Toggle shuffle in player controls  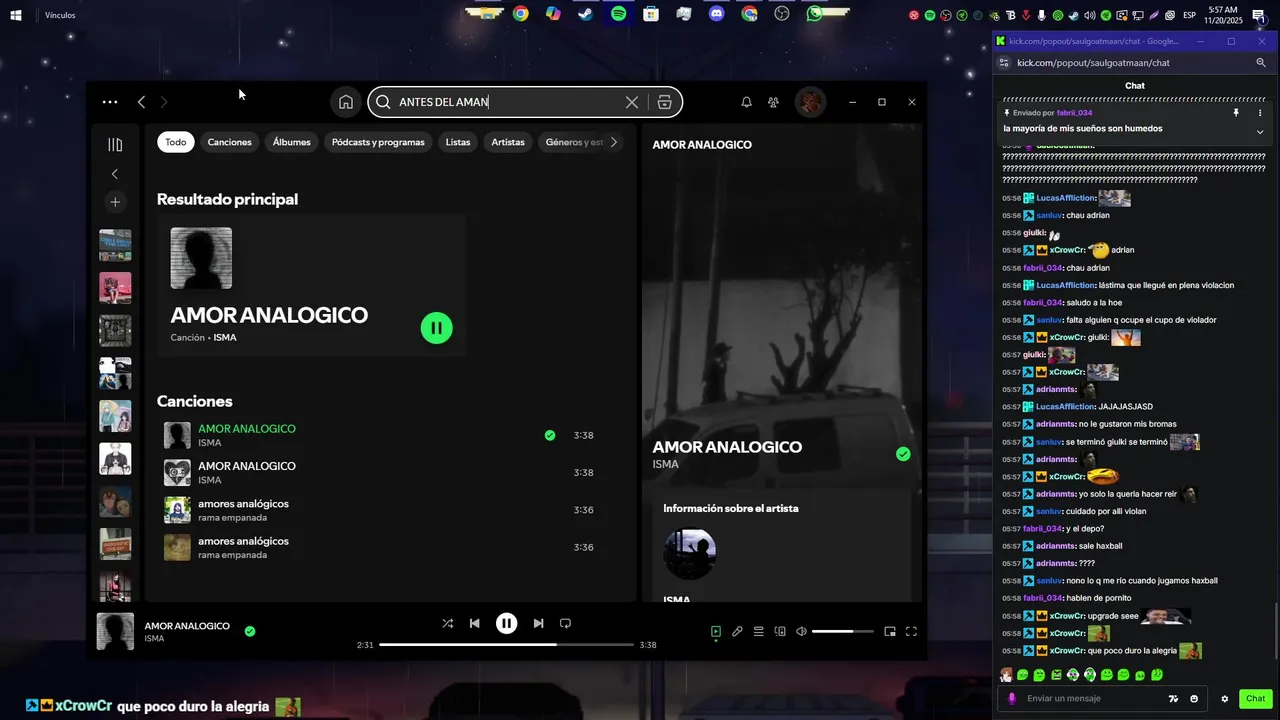pos(447,623)
